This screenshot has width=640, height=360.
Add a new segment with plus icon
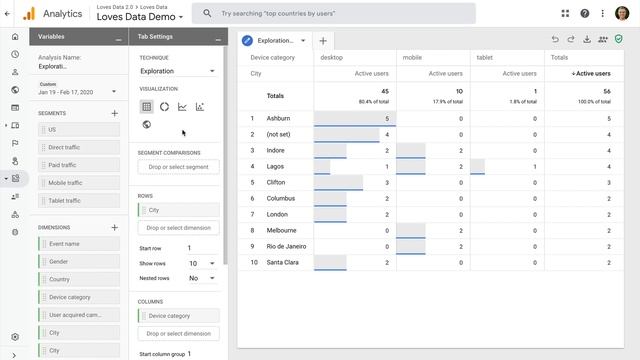115,113
